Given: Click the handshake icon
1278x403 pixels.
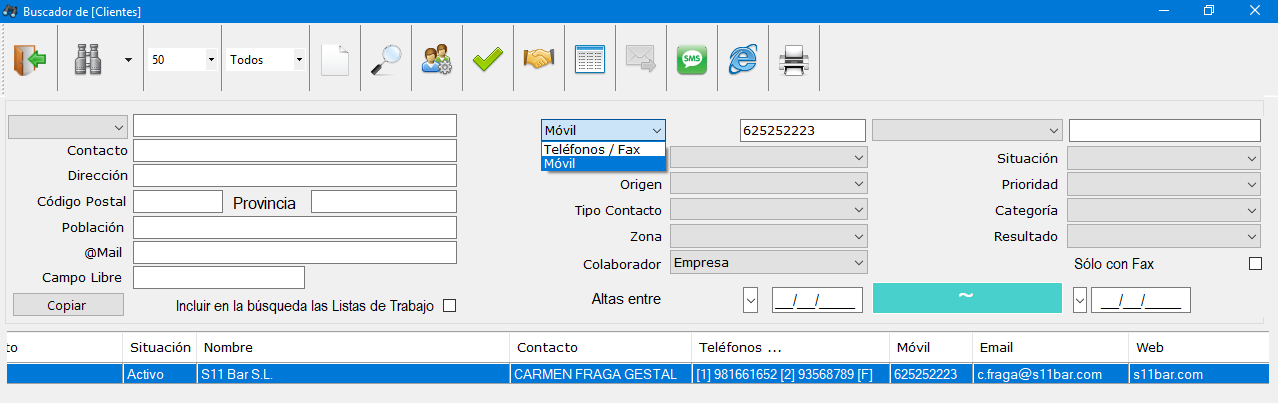Looking at the screenshot, I should [x=539, y=60].
